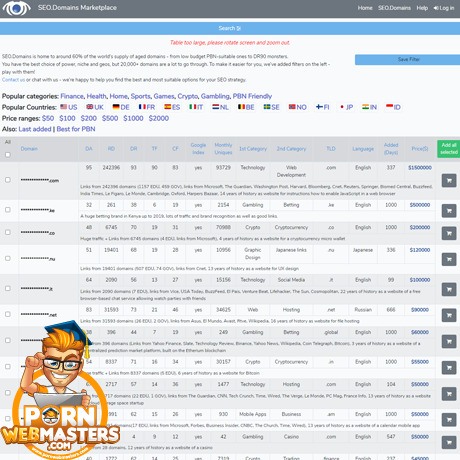Click the $1500000 price link
Image resolution: width=460 pixels, height=460 pixels.
pyautogui.click(x=420, y=168)
